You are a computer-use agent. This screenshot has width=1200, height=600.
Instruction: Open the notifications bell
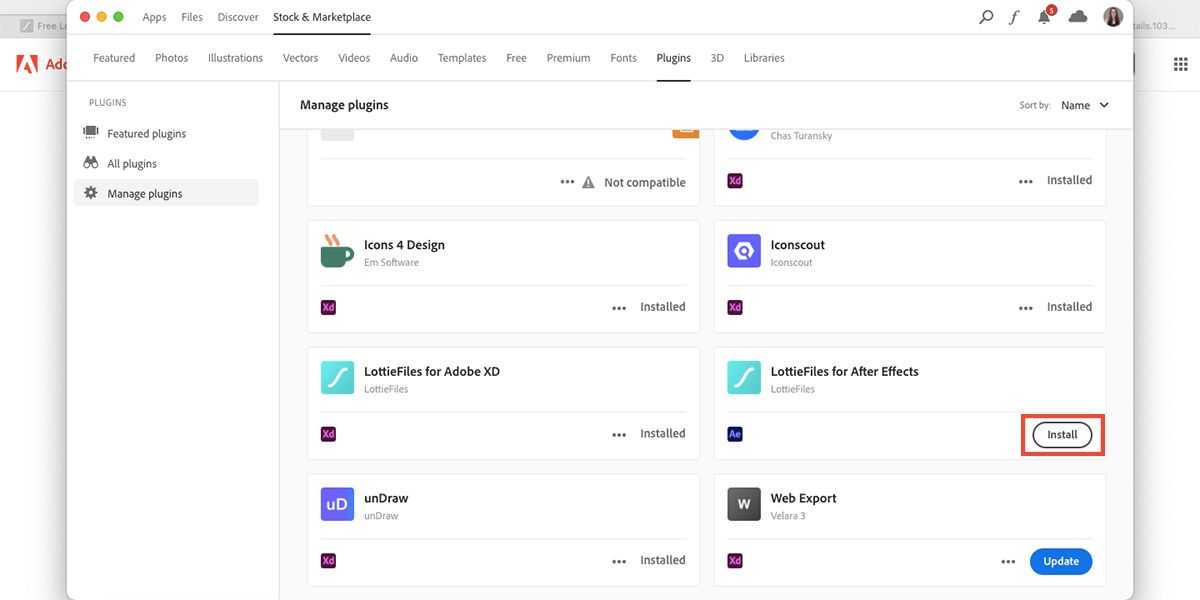point(1045,16)
